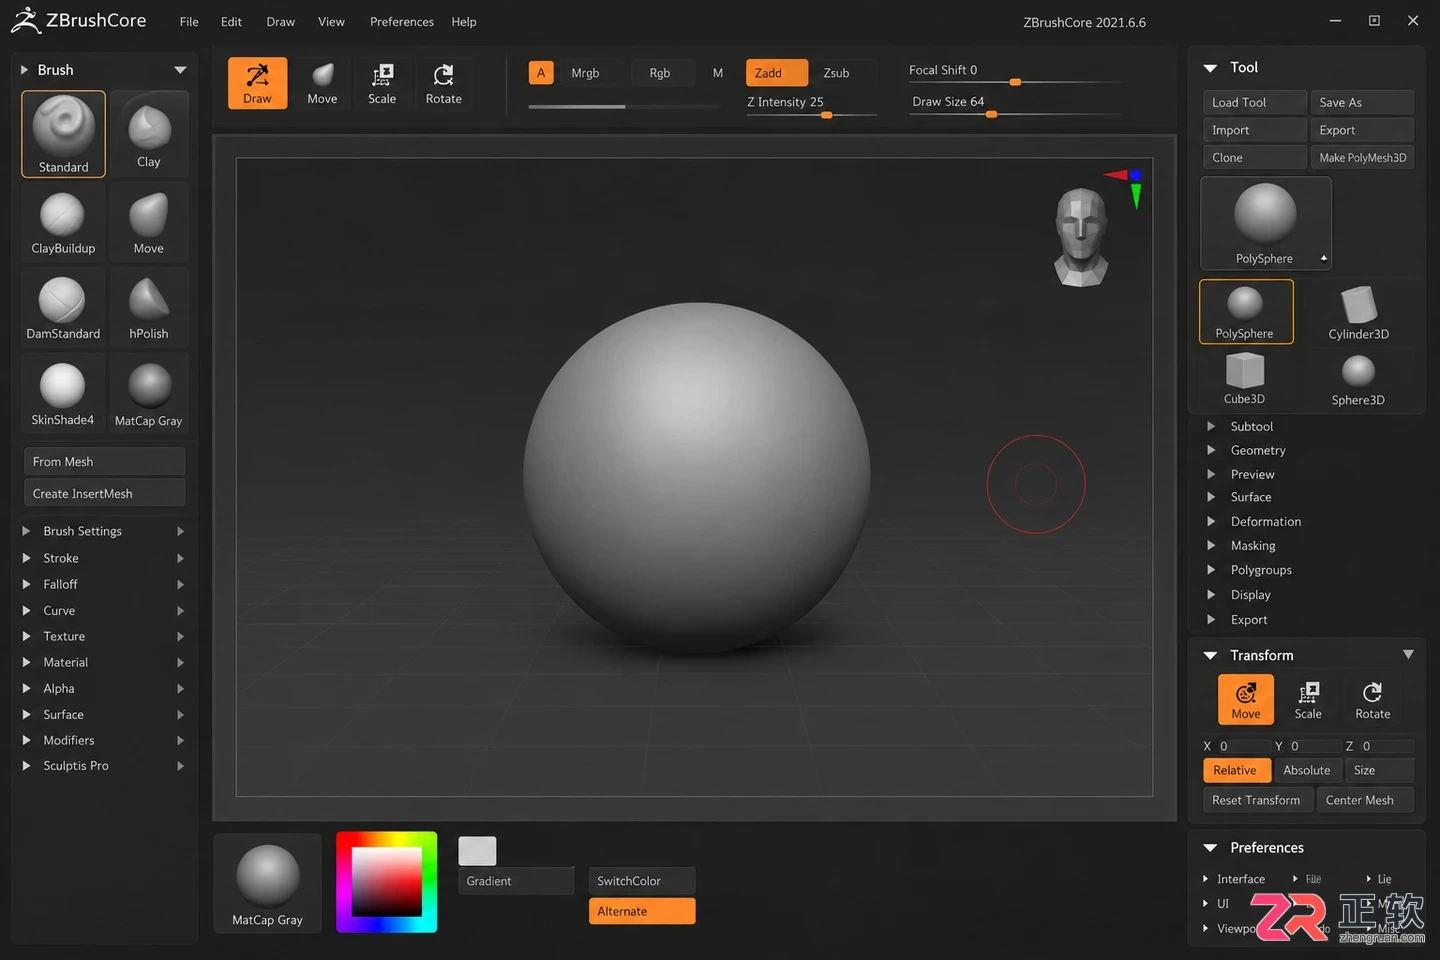Click the Transform Move icon

[x=1246, y=699]
